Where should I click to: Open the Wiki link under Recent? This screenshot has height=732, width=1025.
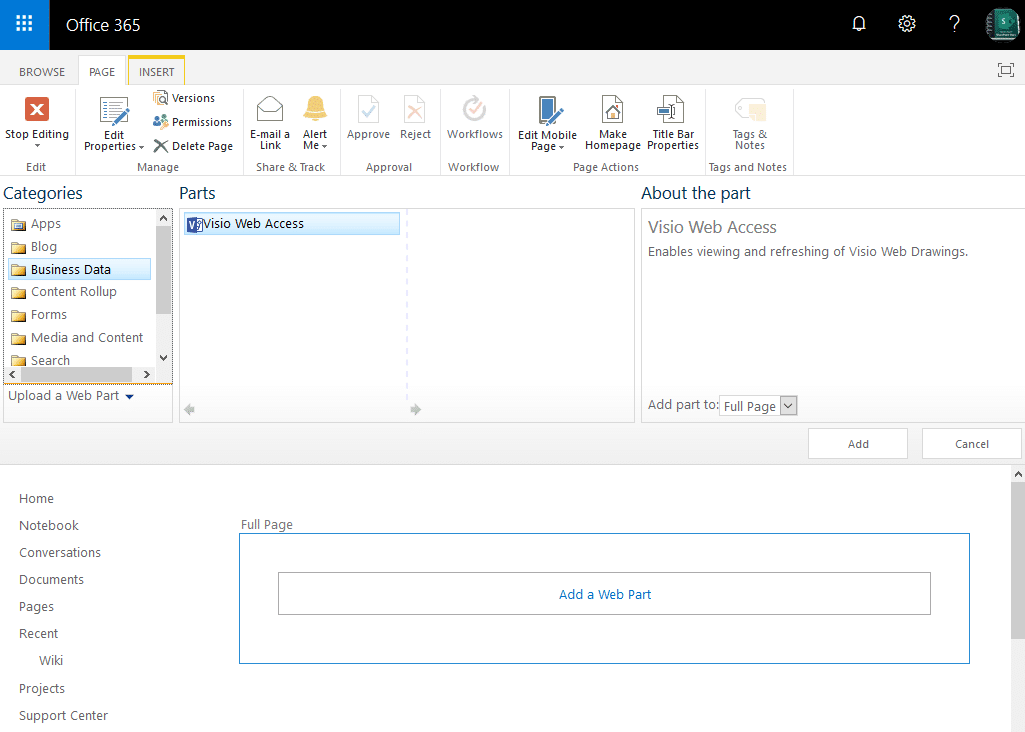[51, 661]
